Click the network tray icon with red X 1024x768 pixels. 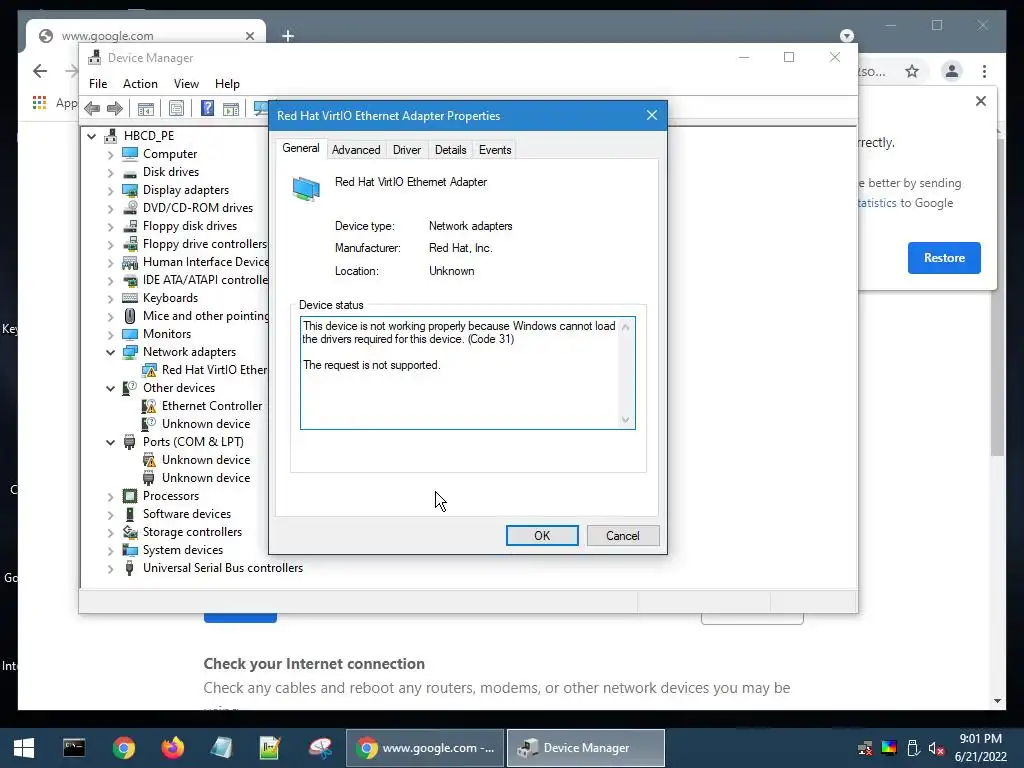[865, 748]
